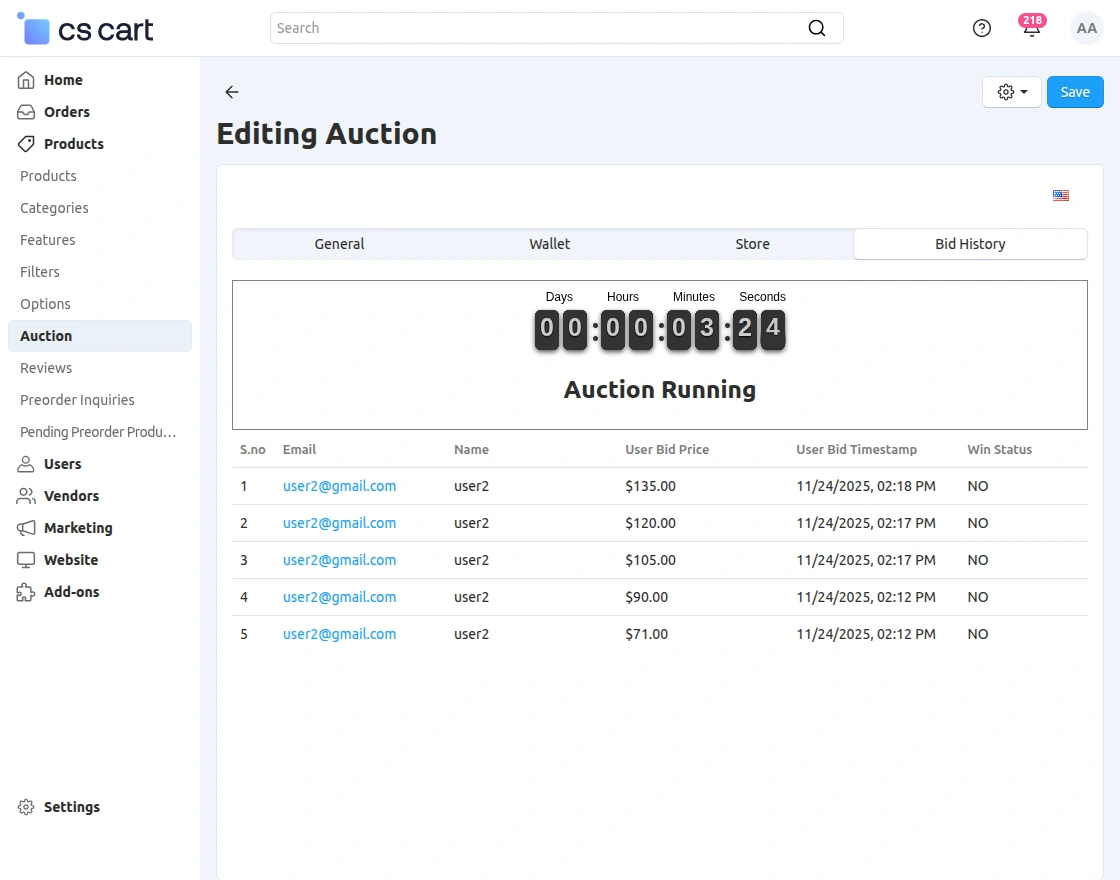
Task: Open the first user2@gmail.com email link
Action: pos(339,486)
